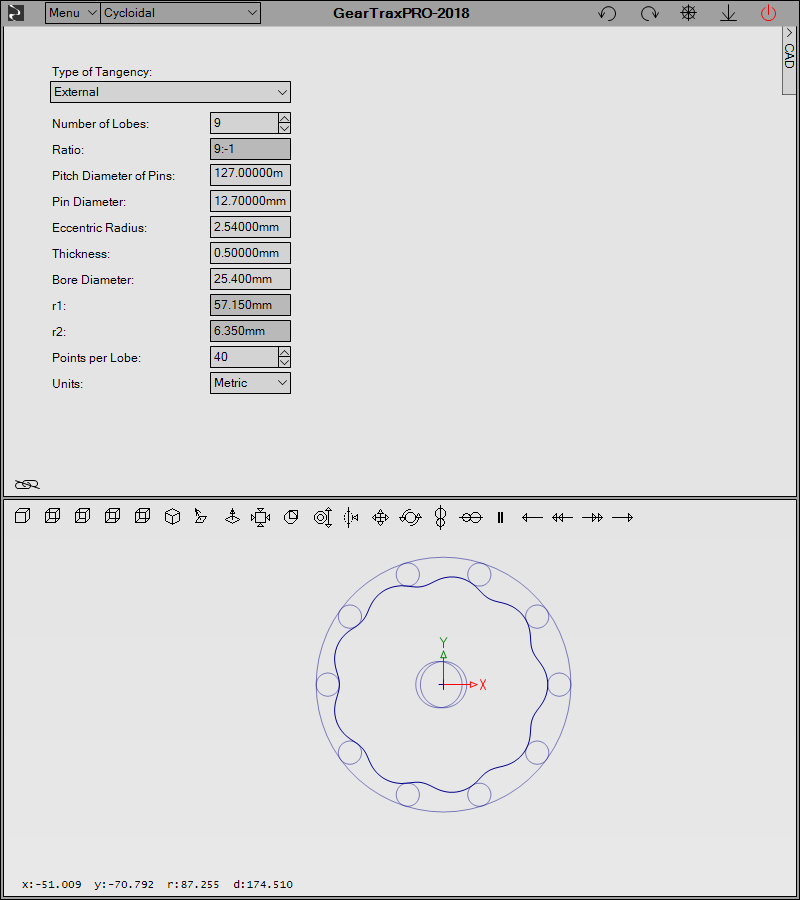800x900 pixels.
Task: Click the green Y axis label in the preview
Action: point(443,642)
